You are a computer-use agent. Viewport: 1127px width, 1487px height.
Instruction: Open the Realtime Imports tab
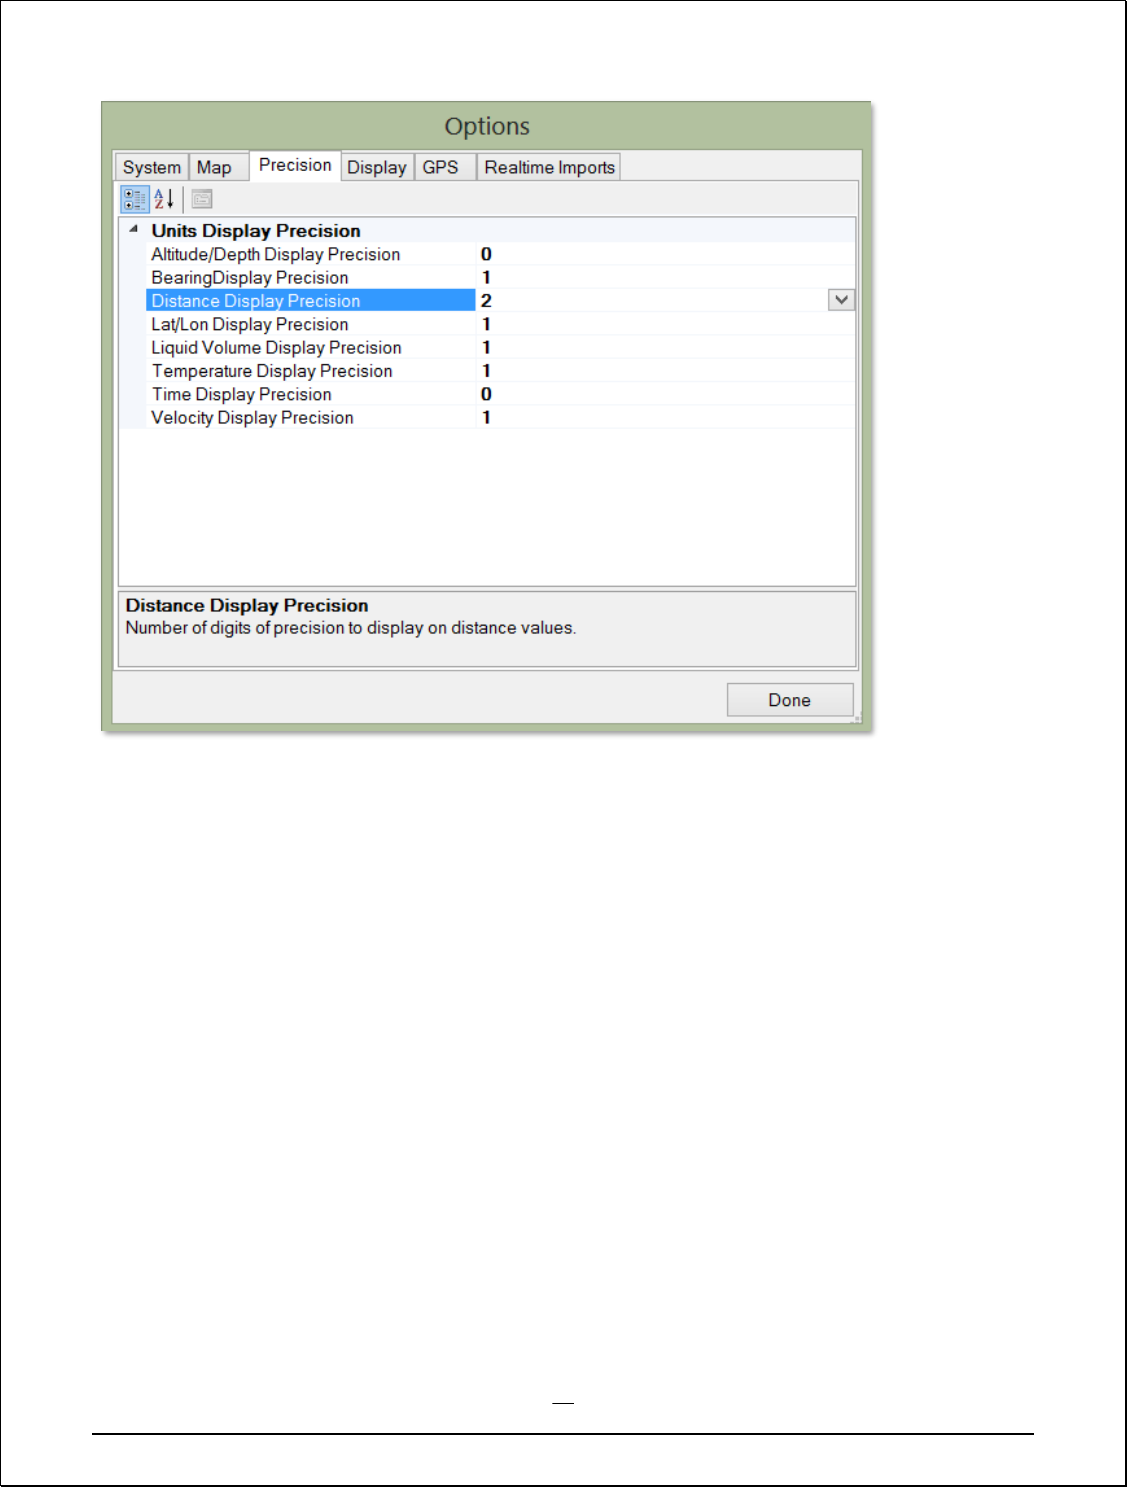pyautogui.click(x=549, y=167)
